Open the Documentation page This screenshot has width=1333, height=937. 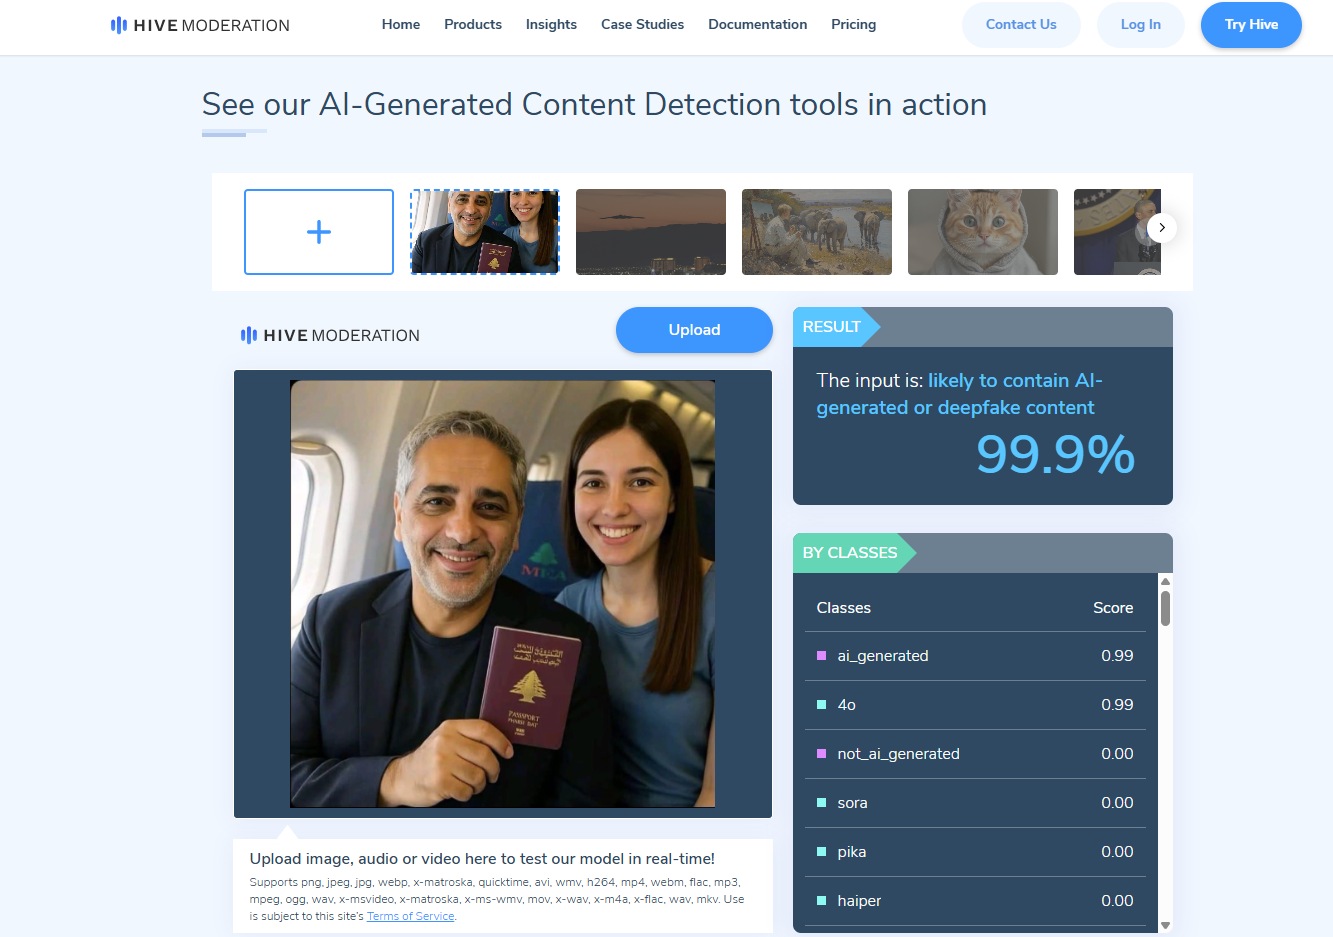pyautogui.click(x=757, y=24)
